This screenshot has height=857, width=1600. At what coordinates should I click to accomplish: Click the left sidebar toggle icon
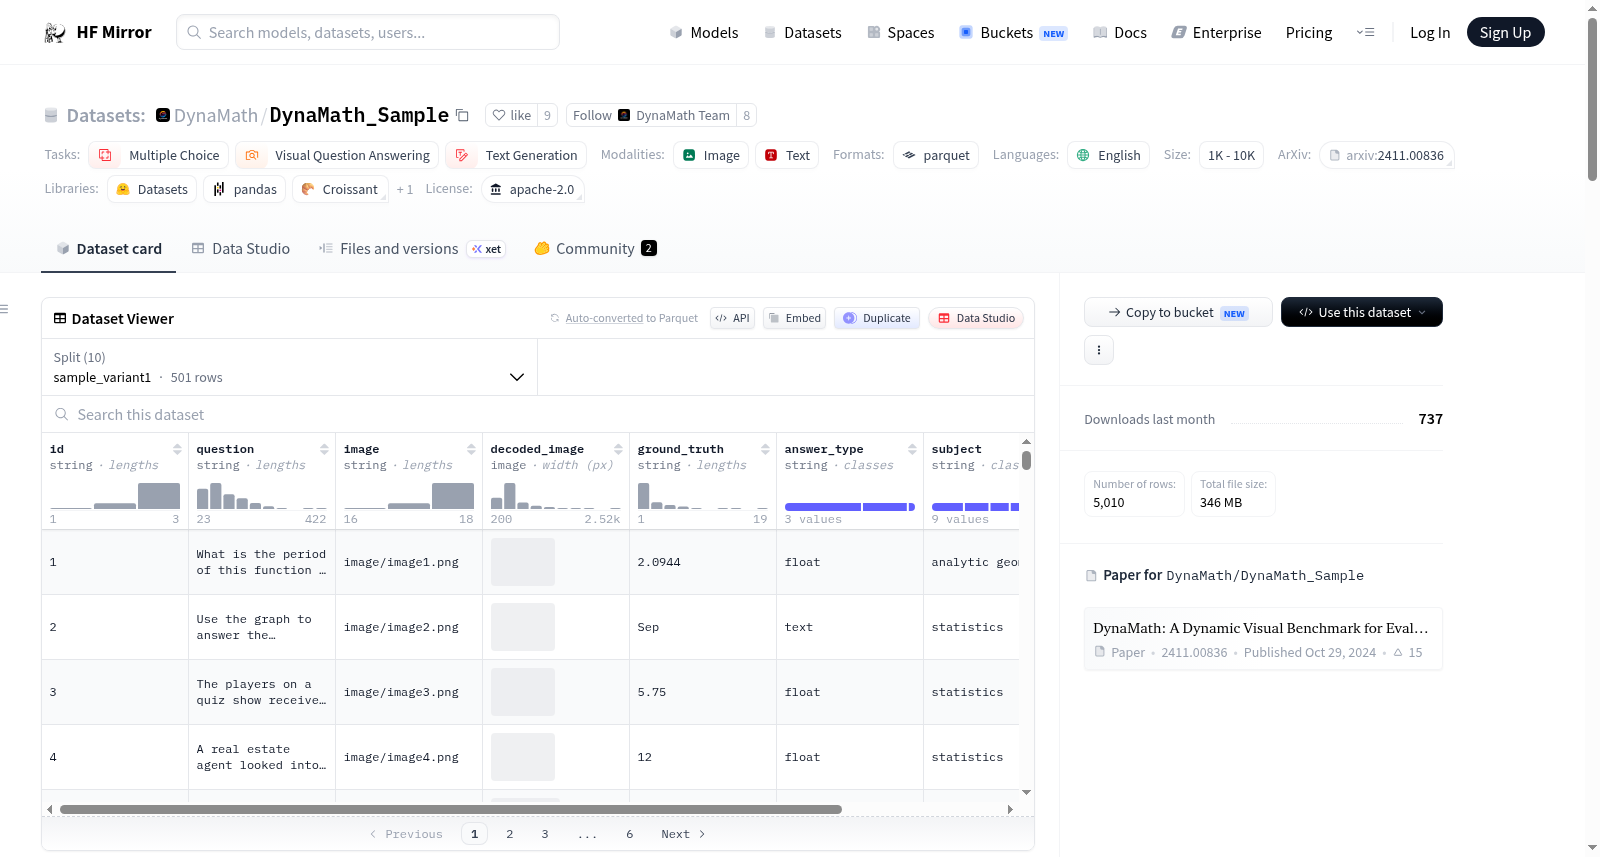(4, 309)
